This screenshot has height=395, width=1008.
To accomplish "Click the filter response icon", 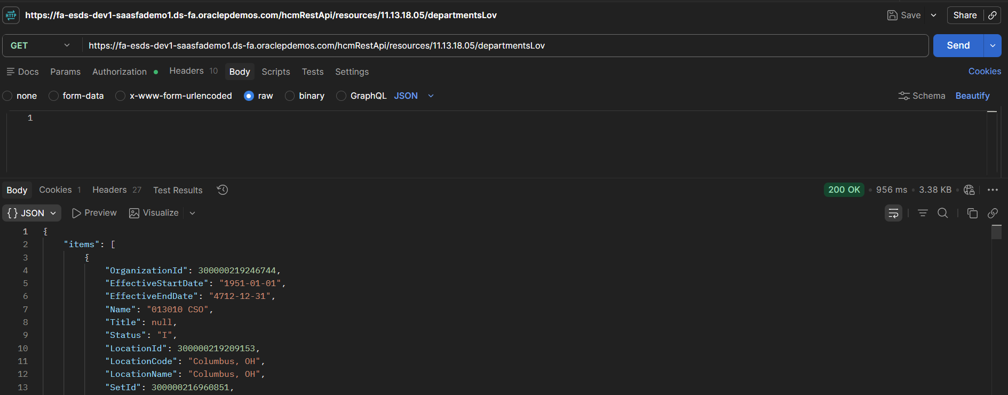I will (922, 213).
